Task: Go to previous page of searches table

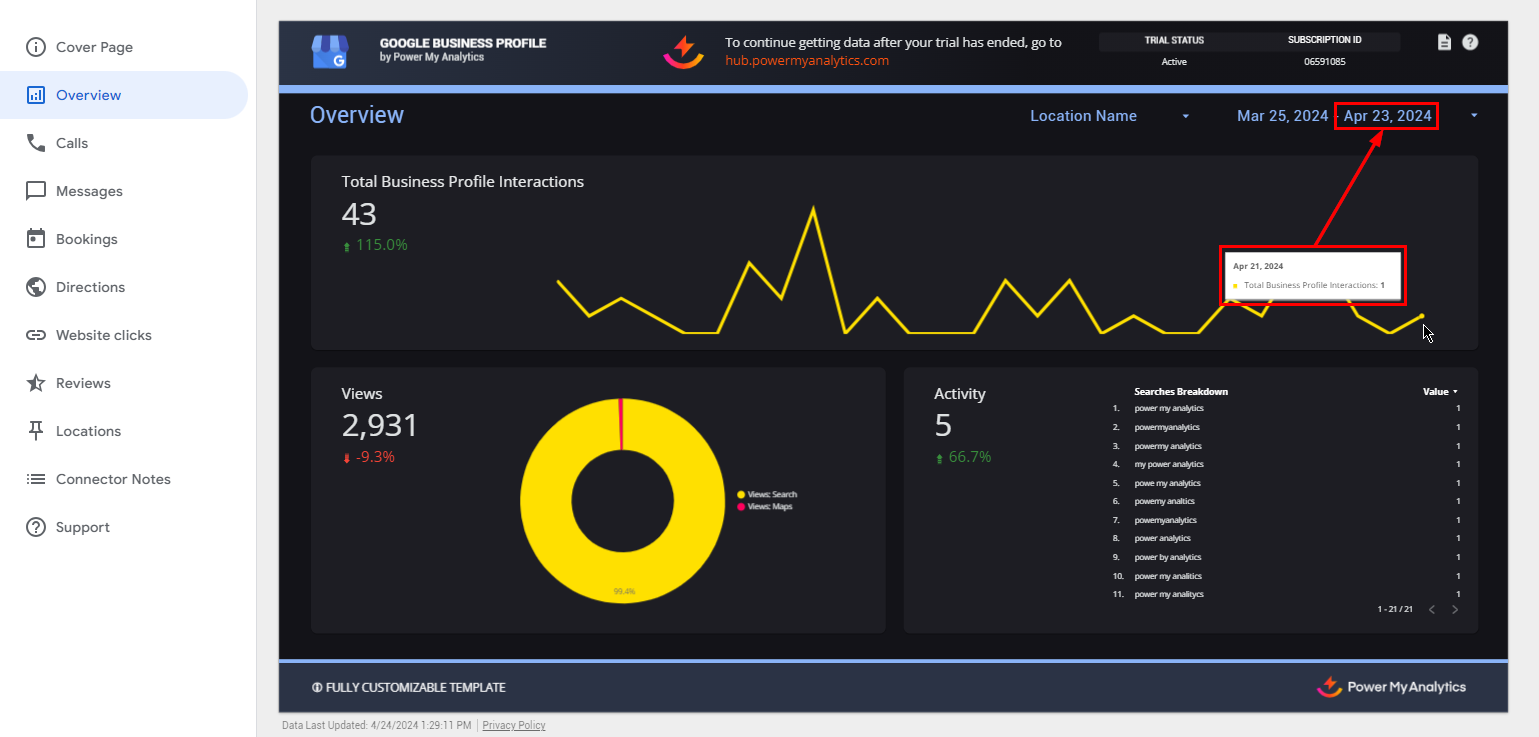Action: (1432, 609)
